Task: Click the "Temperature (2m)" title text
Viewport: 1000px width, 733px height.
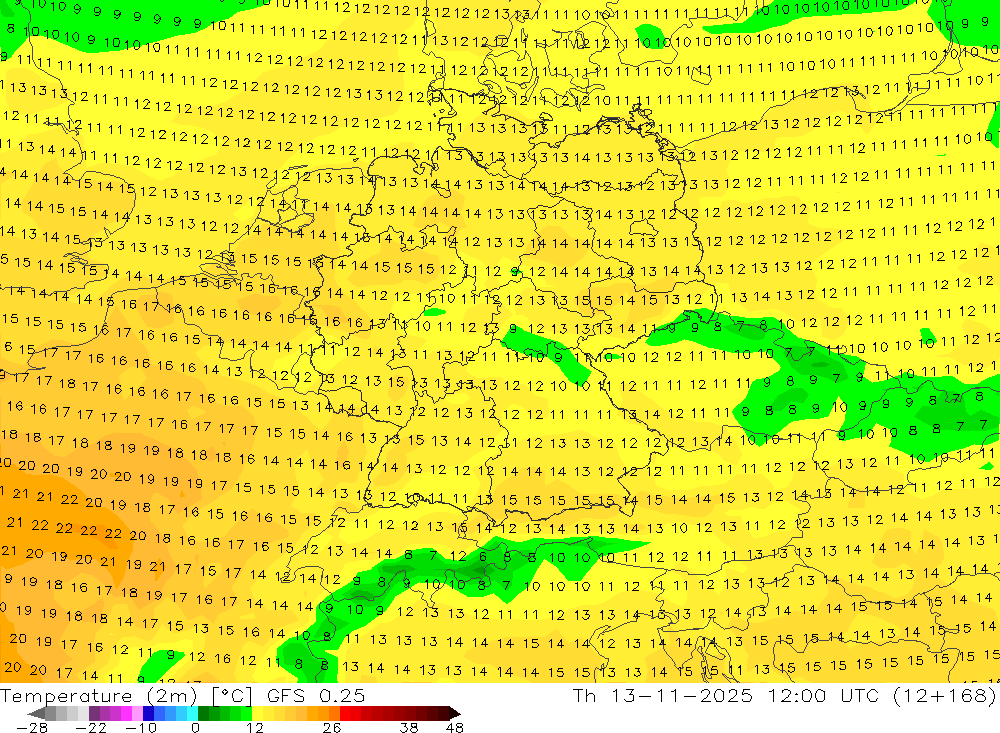Action: tap(99, 696)
